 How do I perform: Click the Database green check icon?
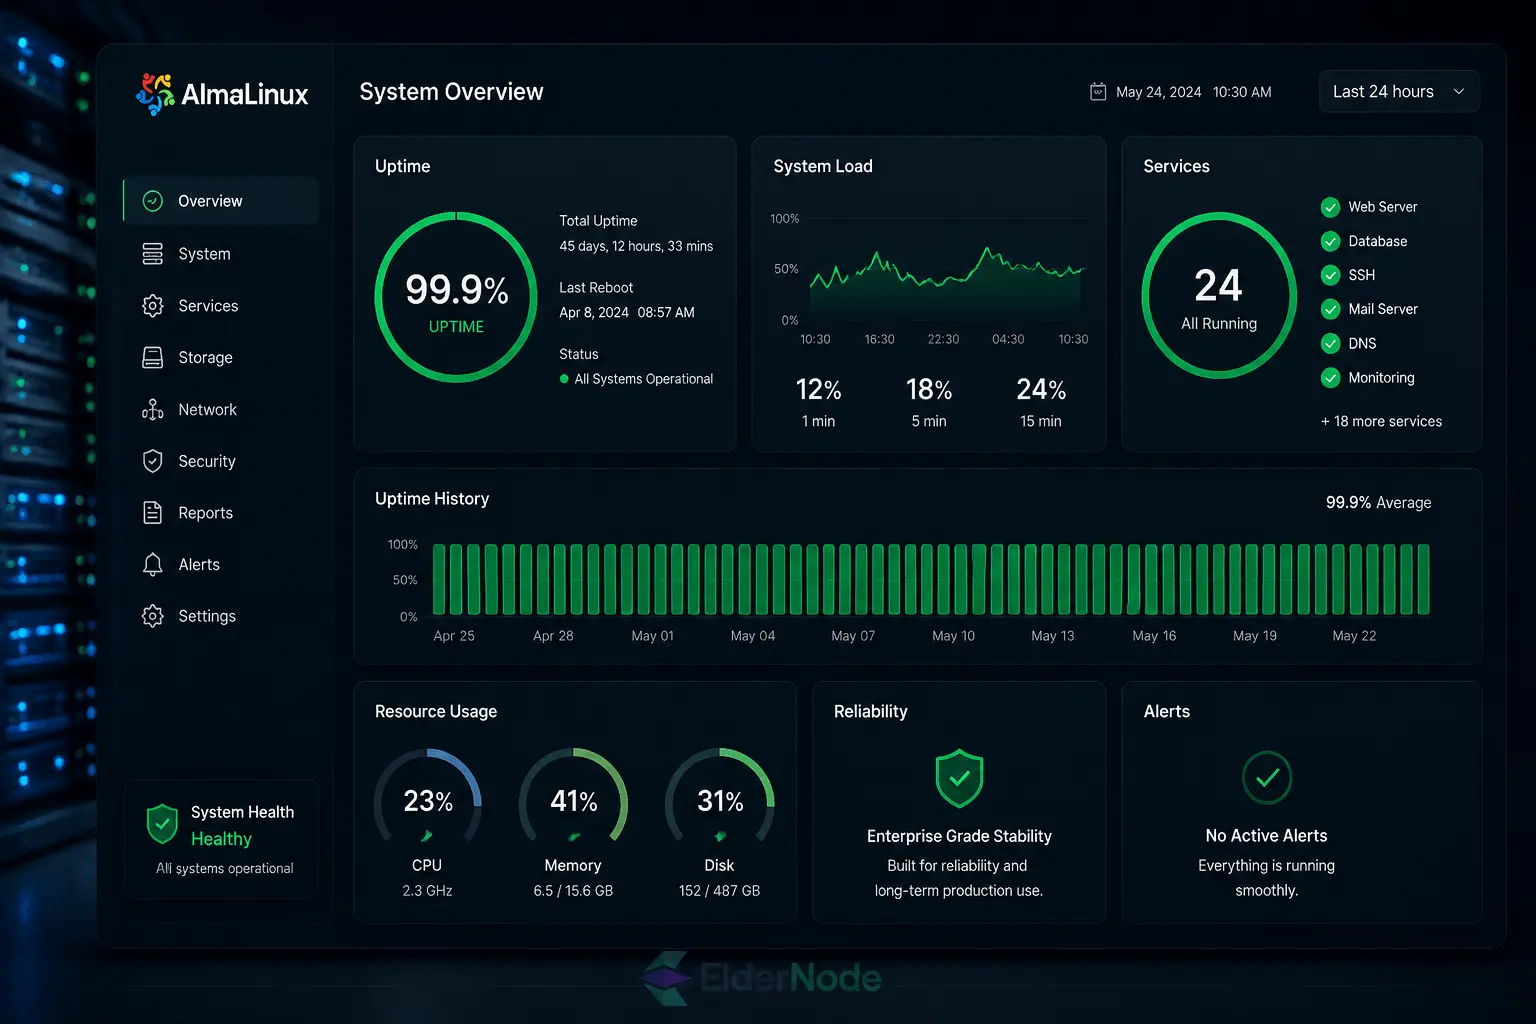1331,241
